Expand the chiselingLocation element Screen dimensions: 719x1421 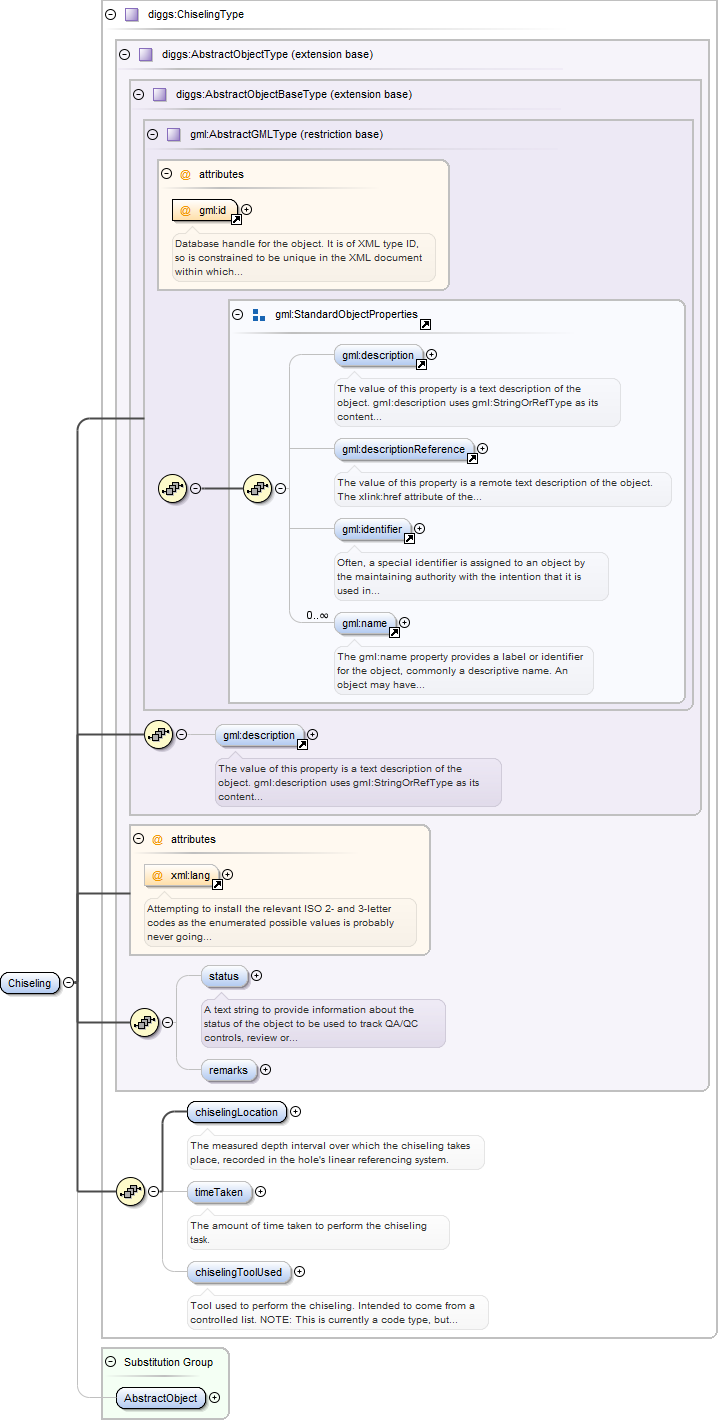tap(296, 1111)
